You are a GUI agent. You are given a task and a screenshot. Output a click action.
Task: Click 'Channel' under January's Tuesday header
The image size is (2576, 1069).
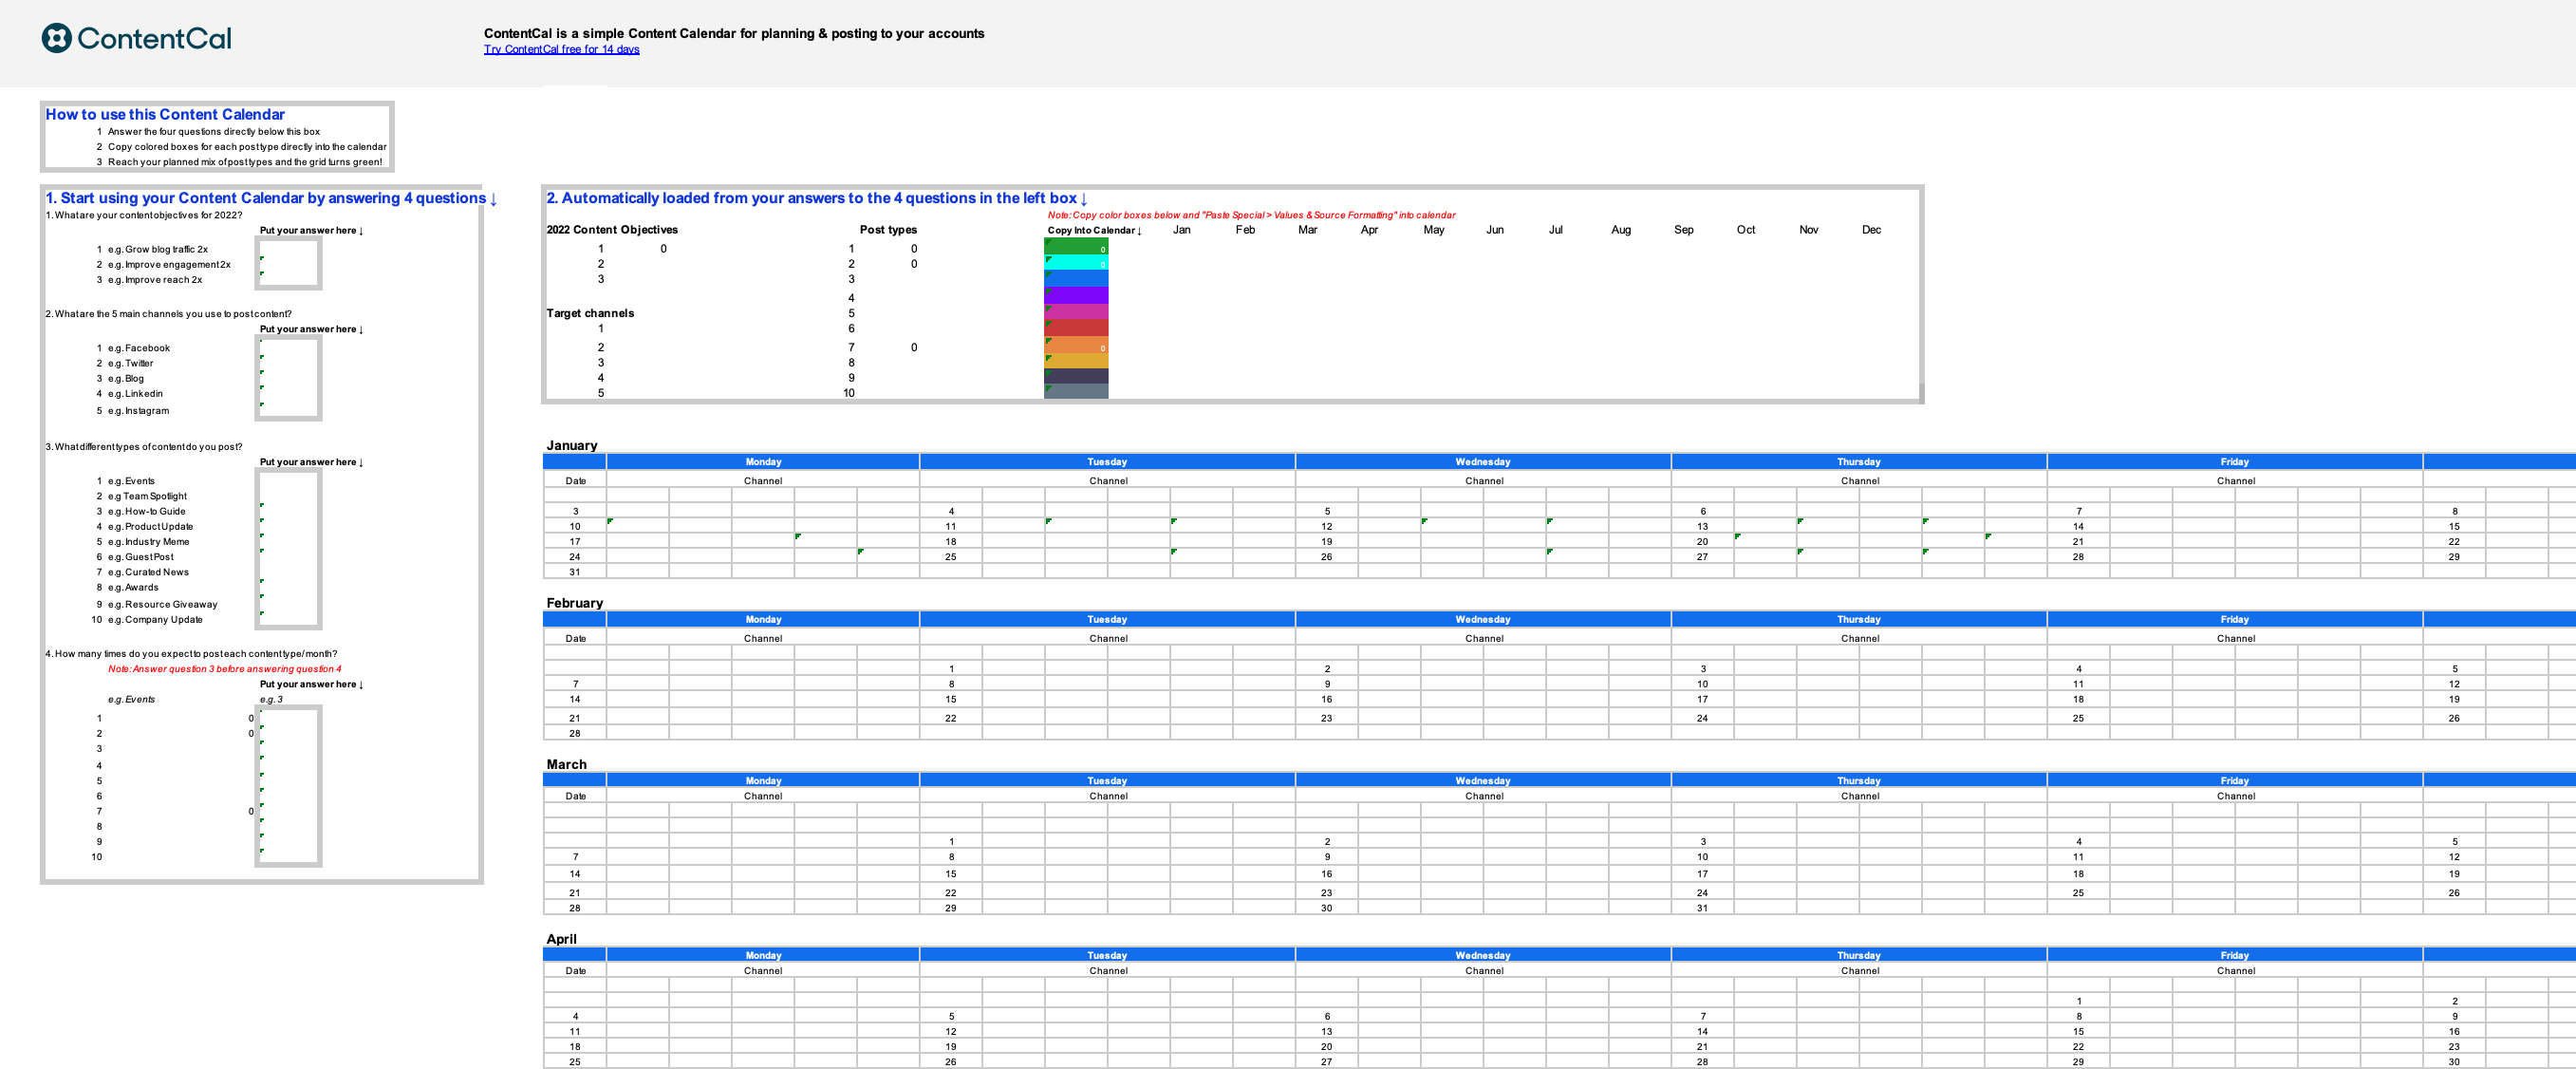coord(1108,481)
